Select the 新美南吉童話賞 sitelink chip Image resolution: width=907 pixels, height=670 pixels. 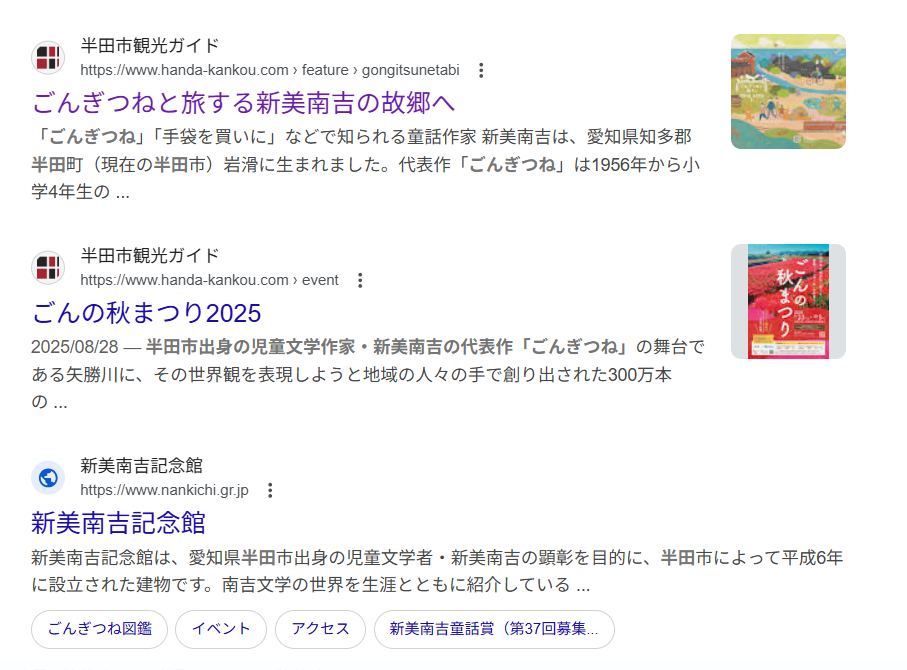tap(494, 629)
